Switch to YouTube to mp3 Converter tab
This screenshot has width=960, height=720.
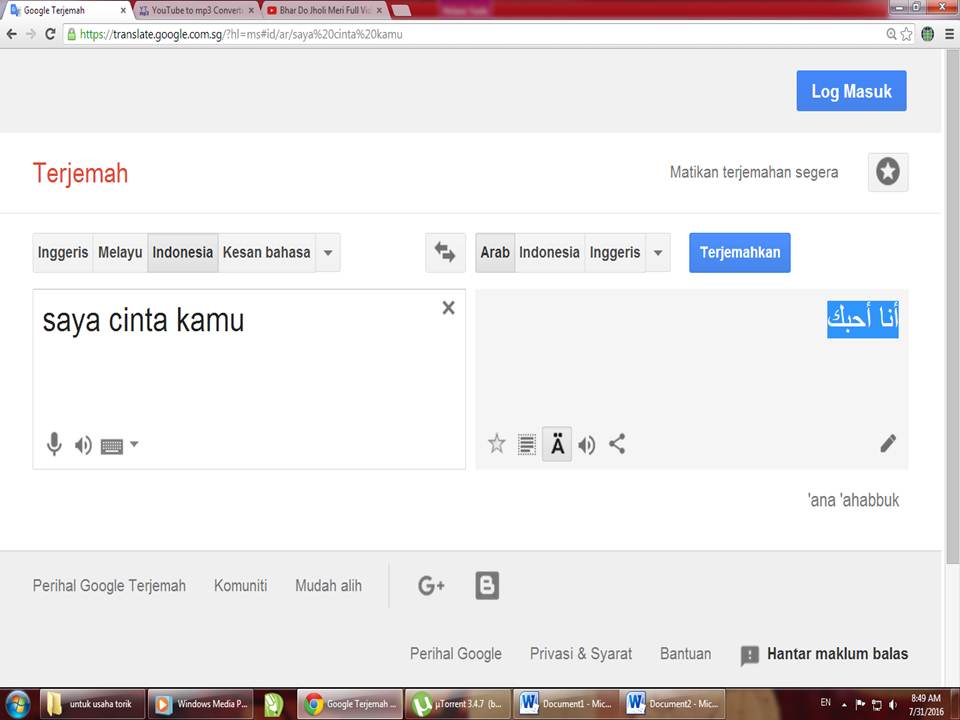click(x=195, y=10)
